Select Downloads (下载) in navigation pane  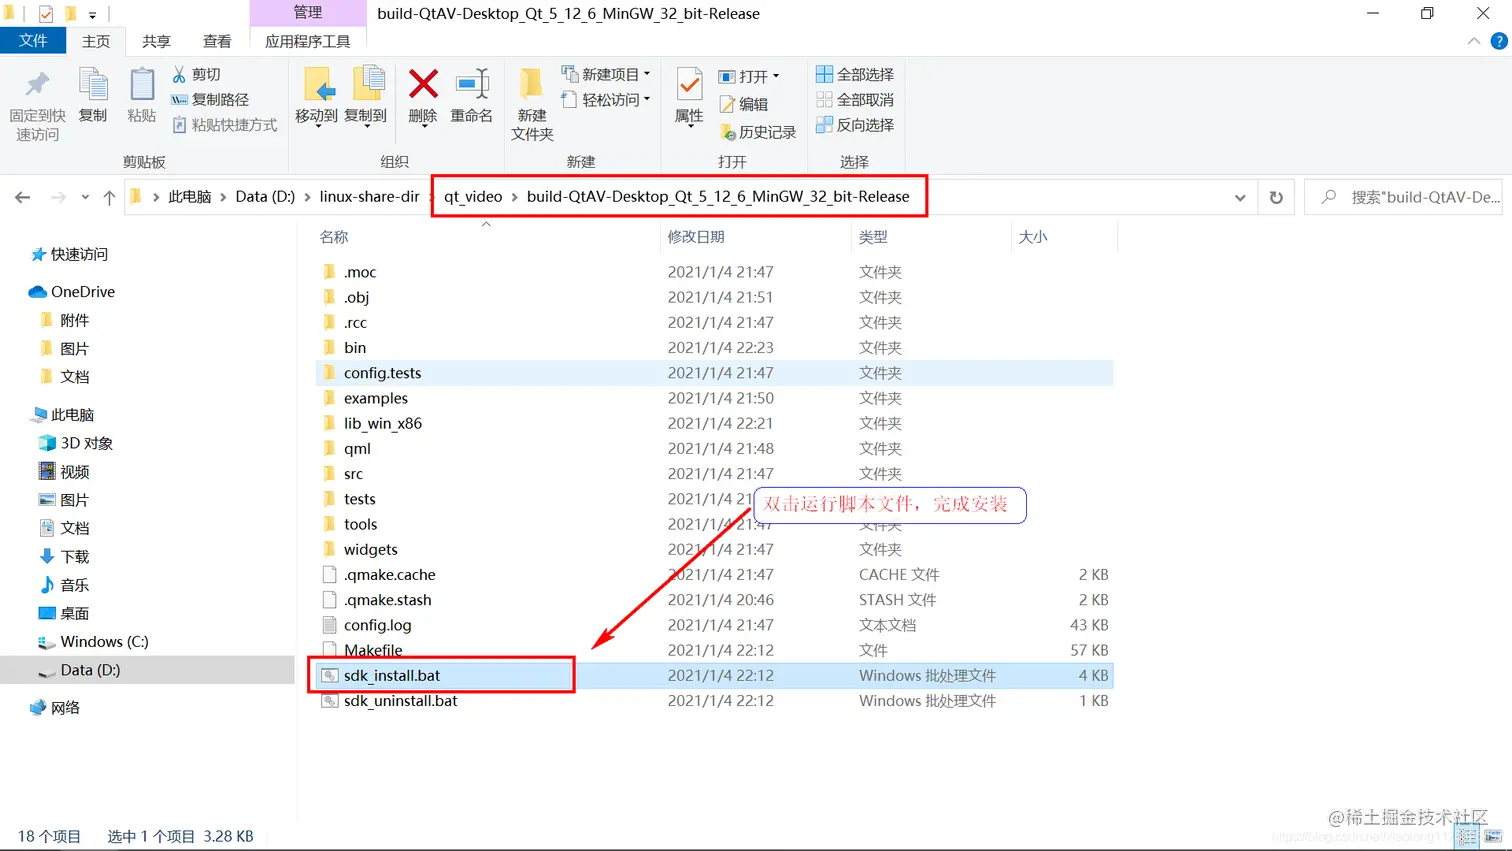click(64, 557)
